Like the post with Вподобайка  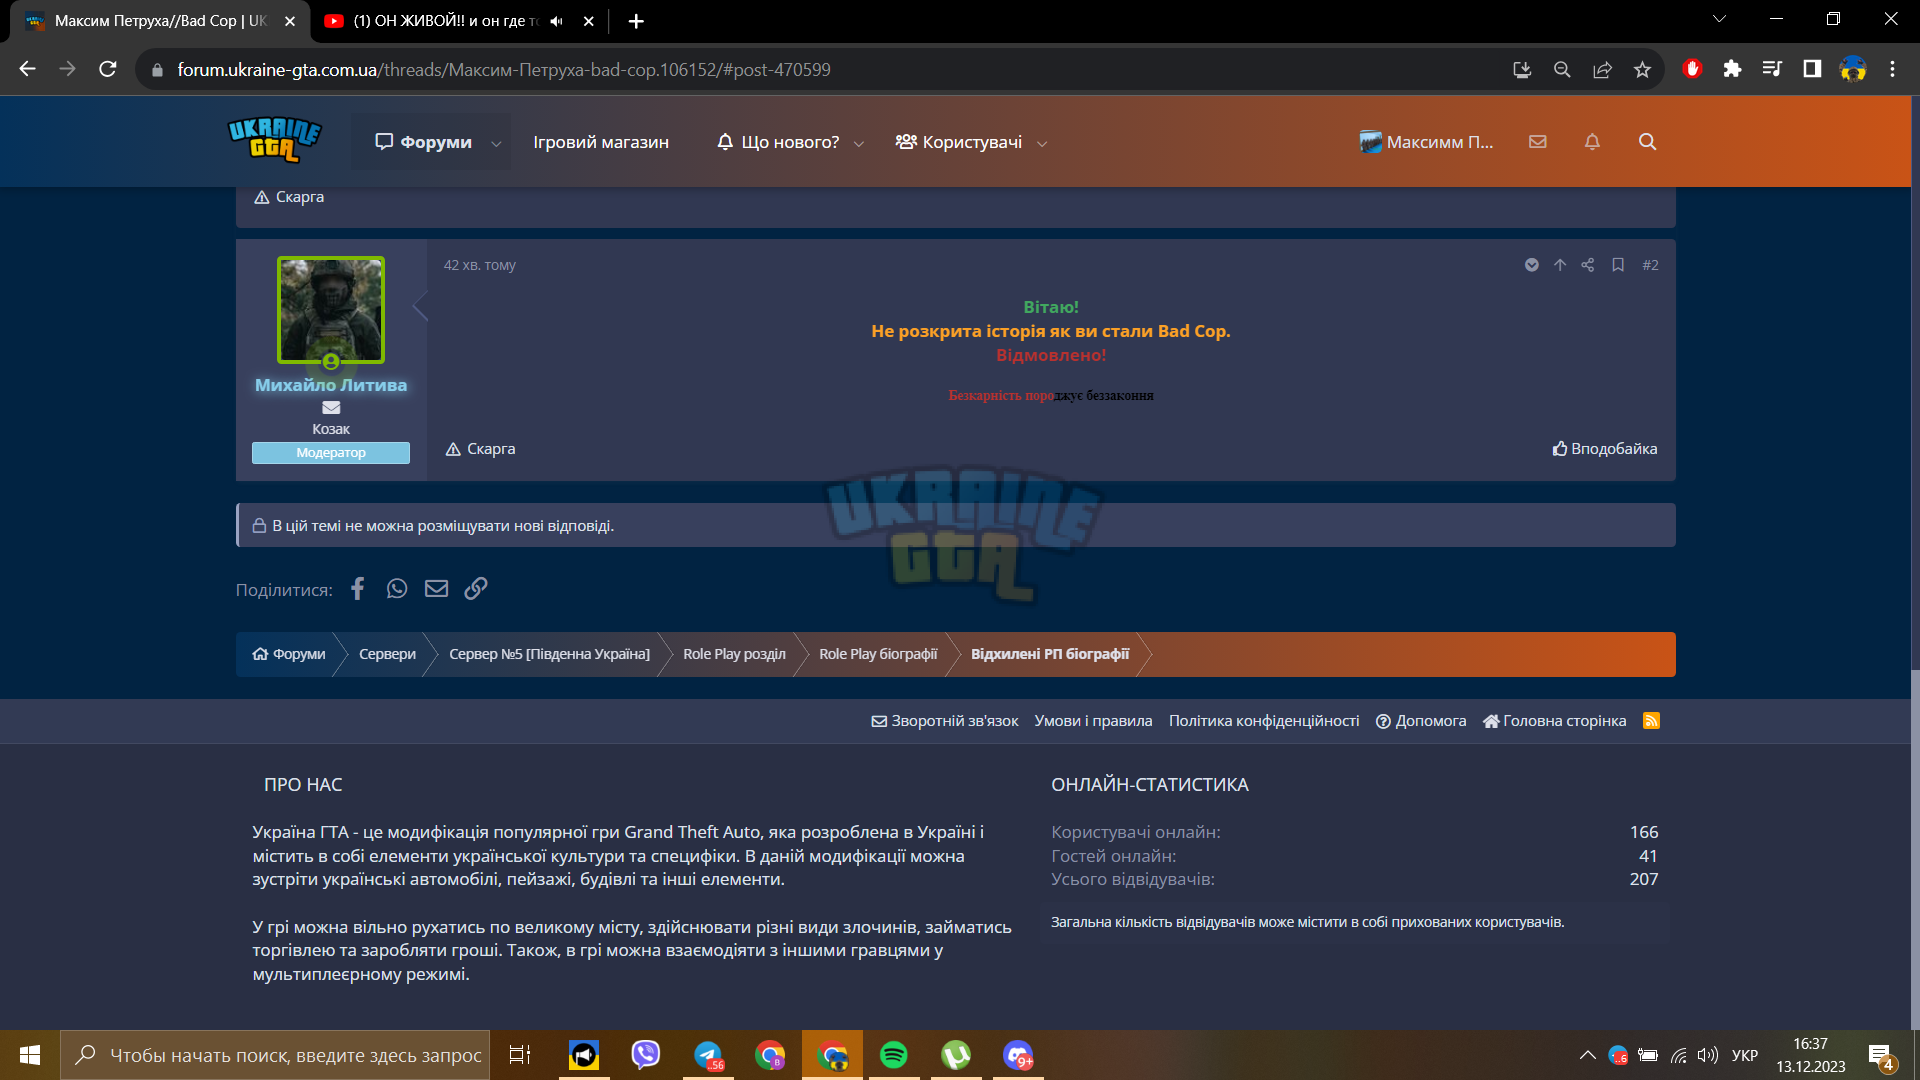[1604, 449]
